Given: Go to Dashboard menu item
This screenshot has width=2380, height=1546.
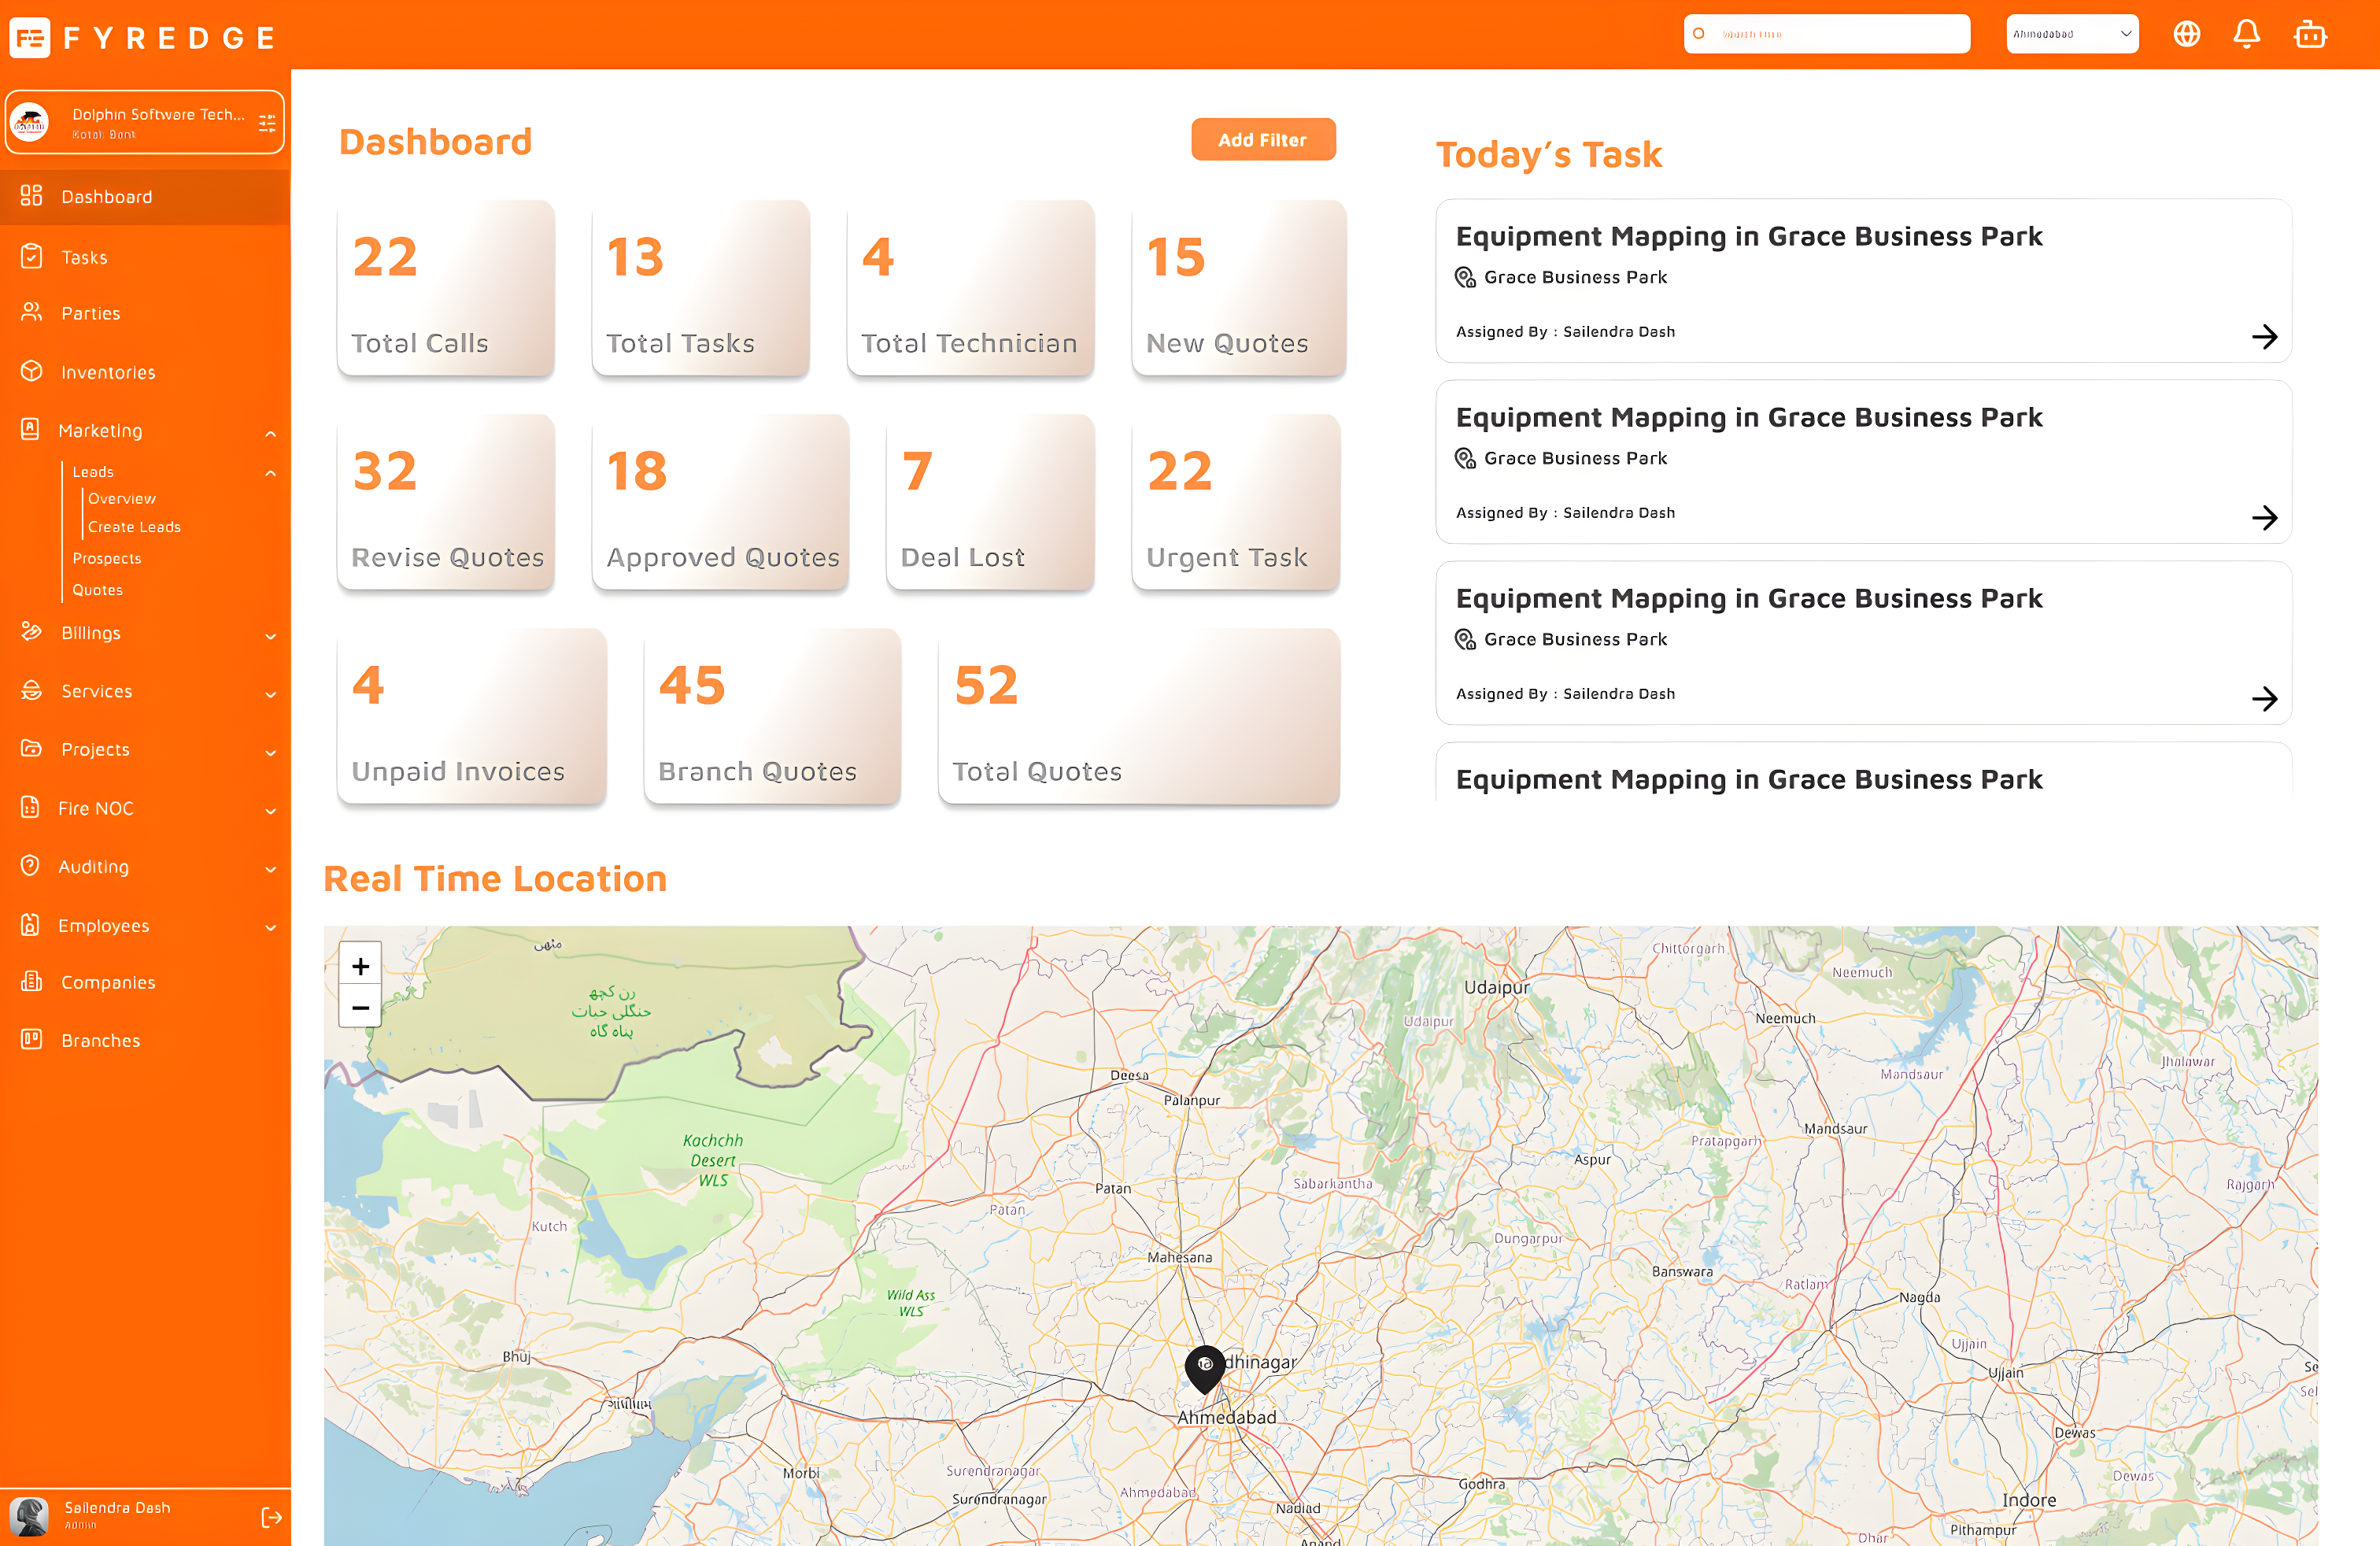Looking at the screenshot, I should (145, 197).
